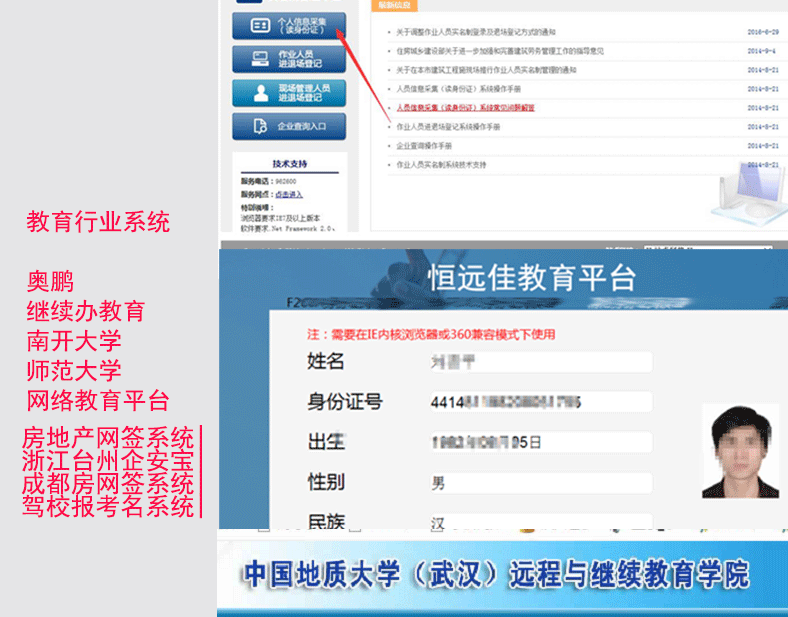Select the red text 奥鹏
Image resolution: width=788 pixels, height=617 pixels.
[50, 281]
